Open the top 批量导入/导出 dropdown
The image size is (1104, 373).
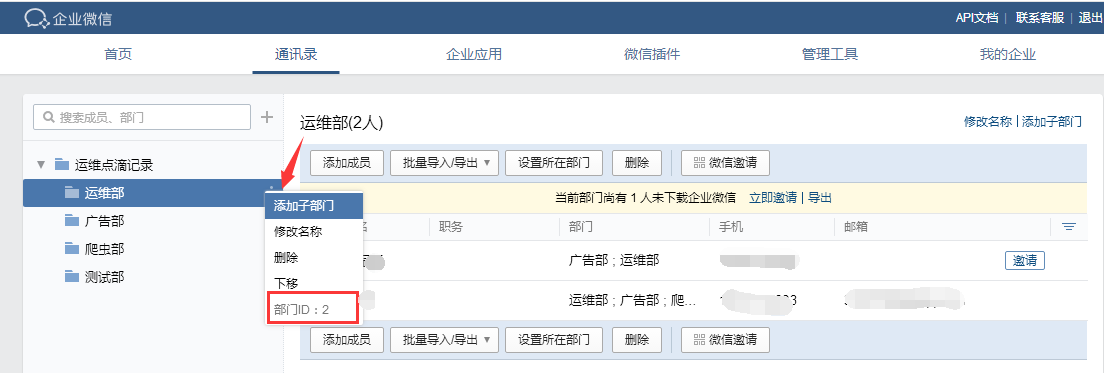click(x=444, y=163)
